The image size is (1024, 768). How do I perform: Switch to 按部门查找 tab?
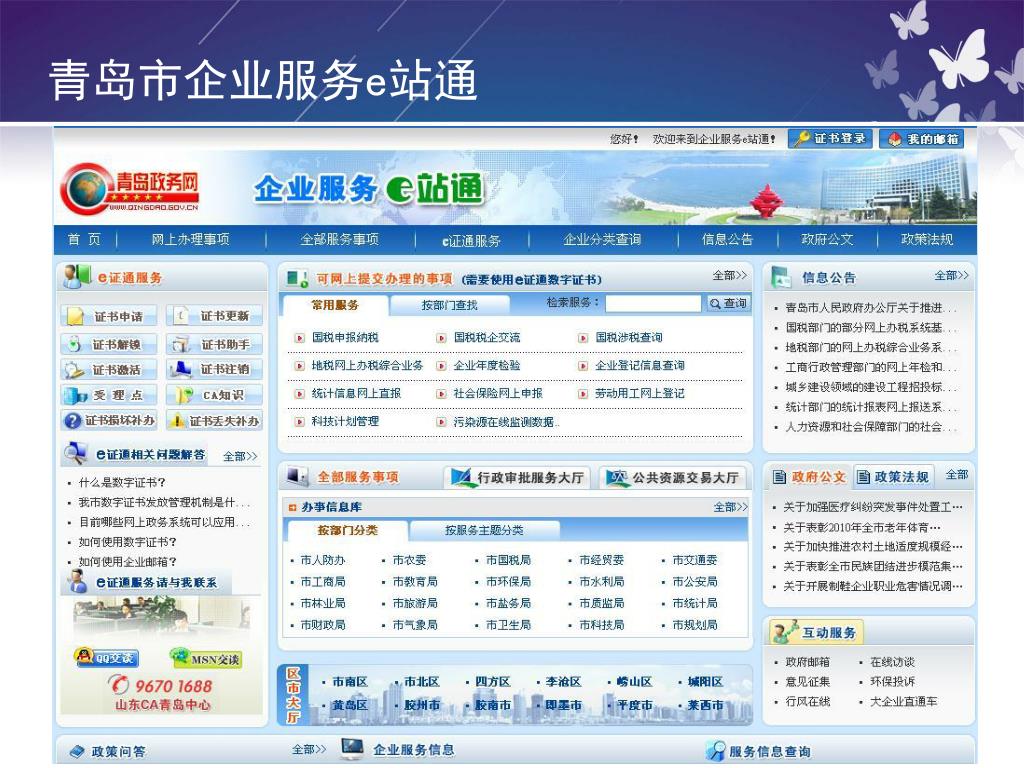449,305
